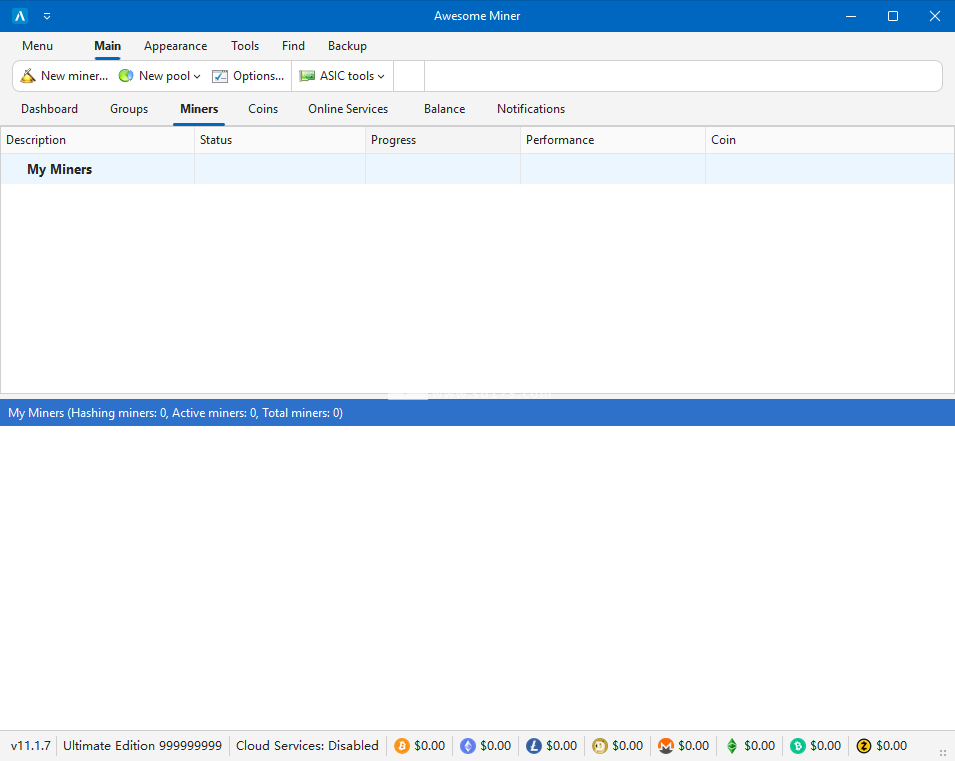Click 'Cloud Services: Disabled' in status bar
The height and width of the screenshot is (761, 955).
[307, 745]
